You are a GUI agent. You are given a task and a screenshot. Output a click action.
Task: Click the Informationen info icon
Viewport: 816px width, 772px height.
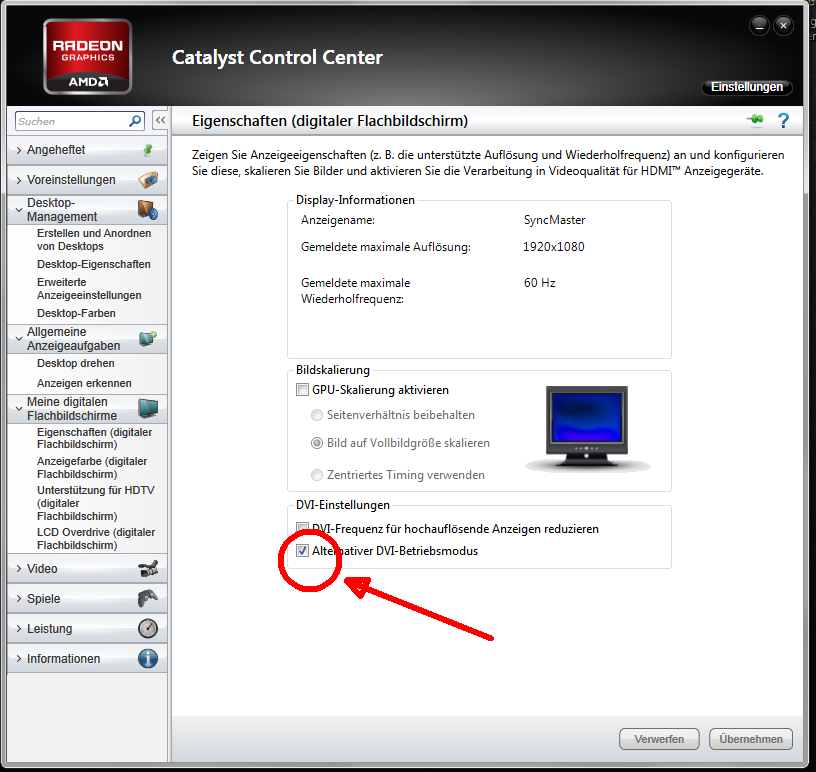pyautogui.click(x=147, y=659)
